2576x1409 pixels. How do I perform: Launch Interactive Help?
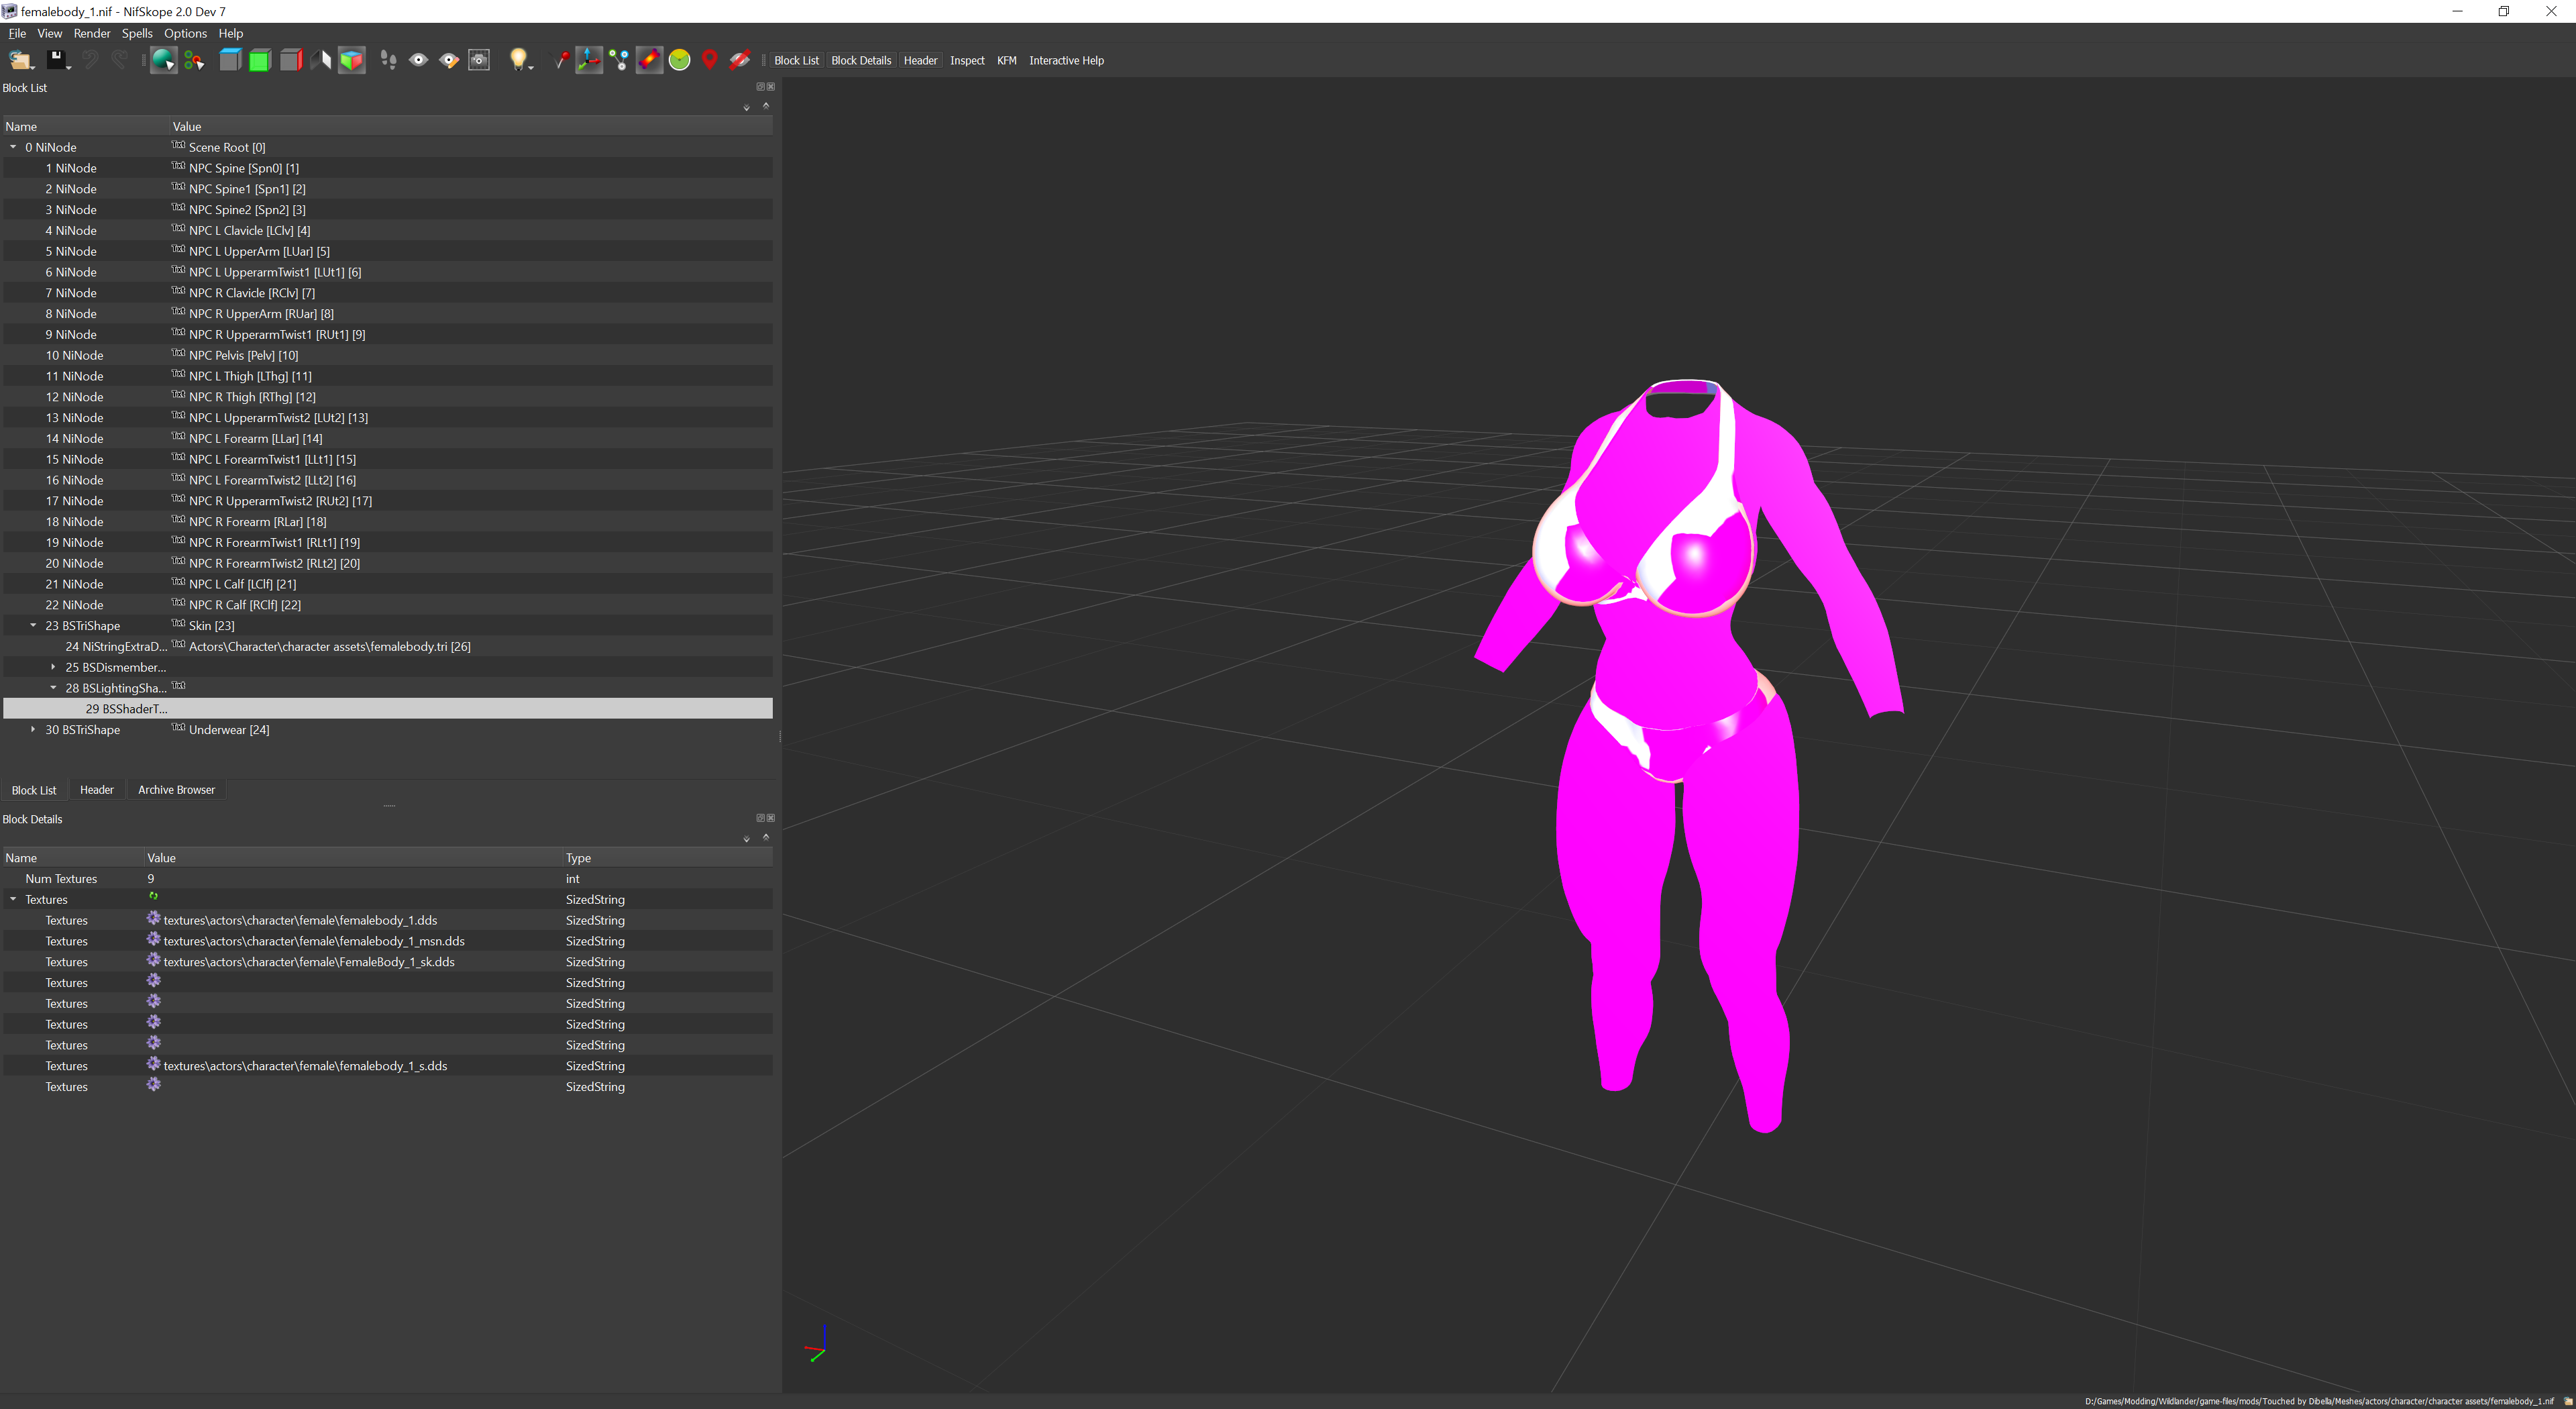1066,60
